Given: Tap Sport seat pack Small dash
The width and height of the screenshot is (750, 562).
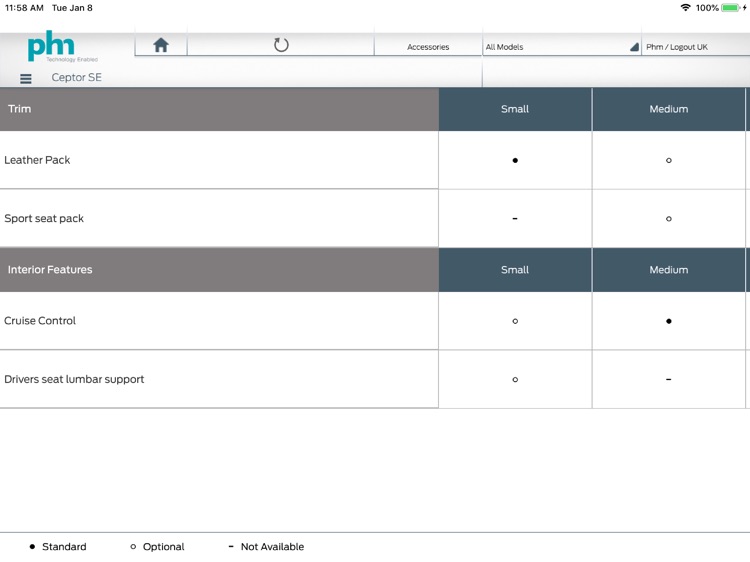Looking at the screenshot, I should pyautogui.click(x=515, y=219).
